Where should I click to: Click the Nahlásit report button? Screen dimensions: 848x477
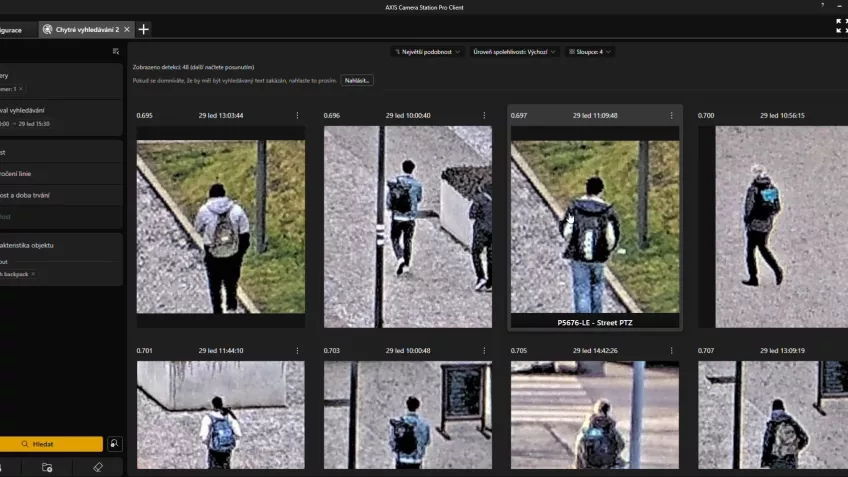pyautogui.click(x=356, y=80)
